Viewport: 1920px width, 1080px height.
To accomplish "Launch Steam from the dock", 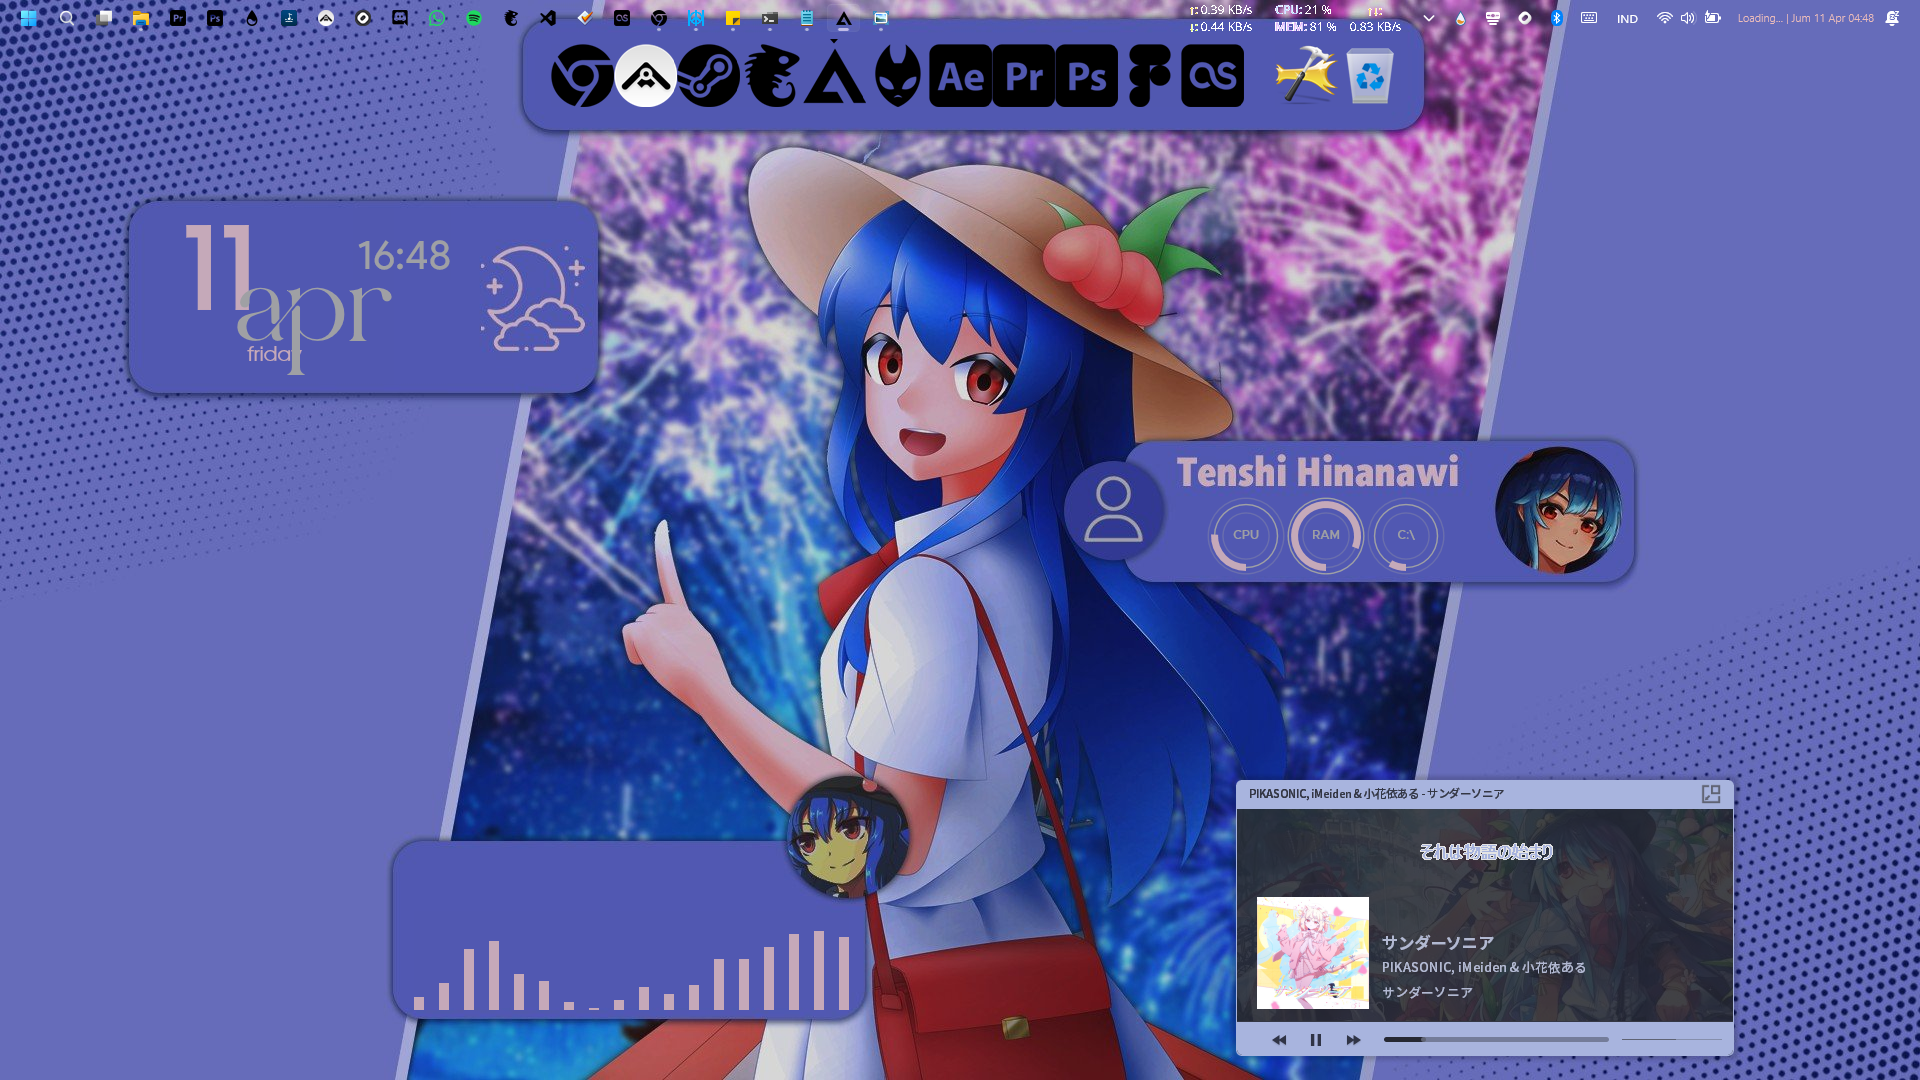I will pyautogui.click(x=709, y=76).
